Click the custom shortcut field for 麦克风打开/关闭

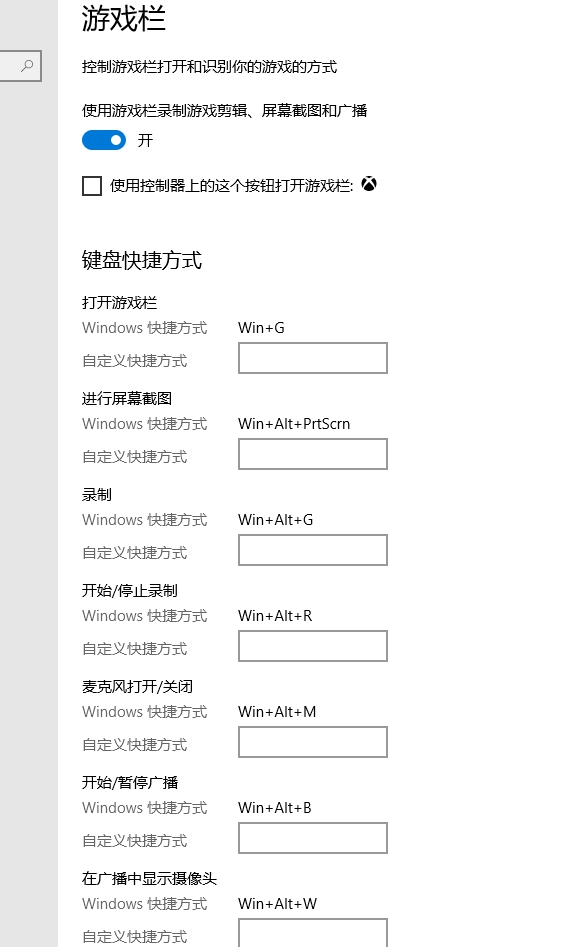[x=313, y=742]
